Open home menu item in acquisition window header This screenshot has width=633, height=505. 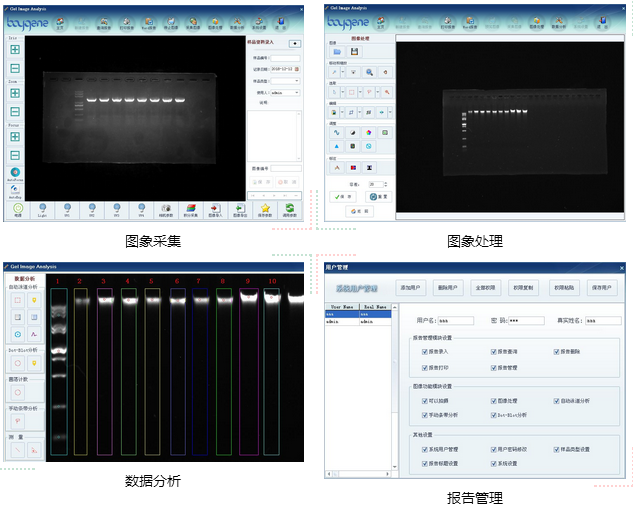click(60, 23)
